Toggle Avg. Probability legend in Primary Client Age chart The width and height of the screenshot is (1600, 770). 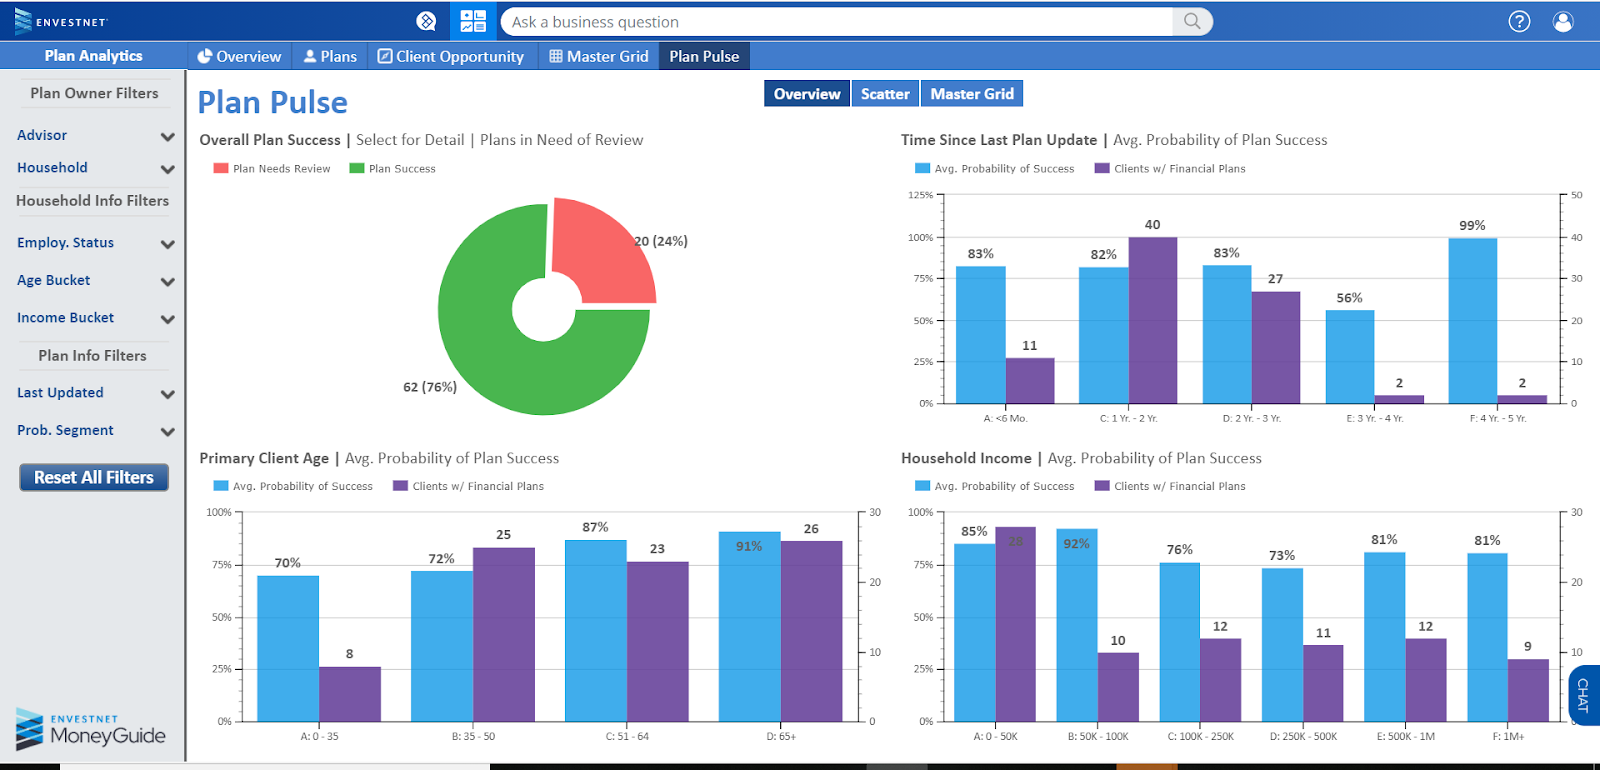point(293,487)
